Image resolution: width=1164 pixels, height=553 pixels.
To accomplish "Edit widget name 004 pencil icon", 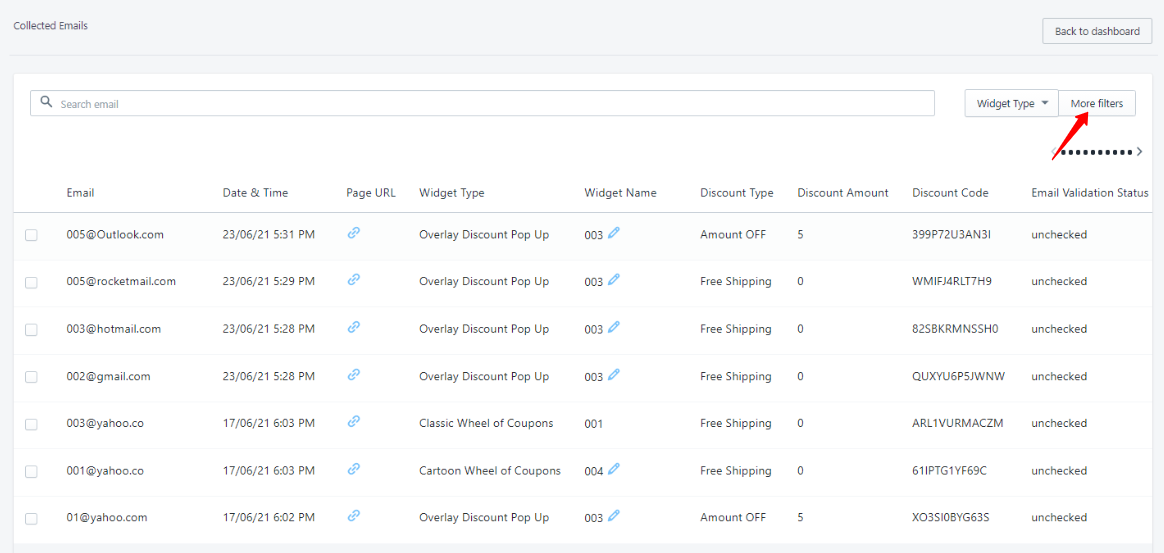I will coord(613,469).
